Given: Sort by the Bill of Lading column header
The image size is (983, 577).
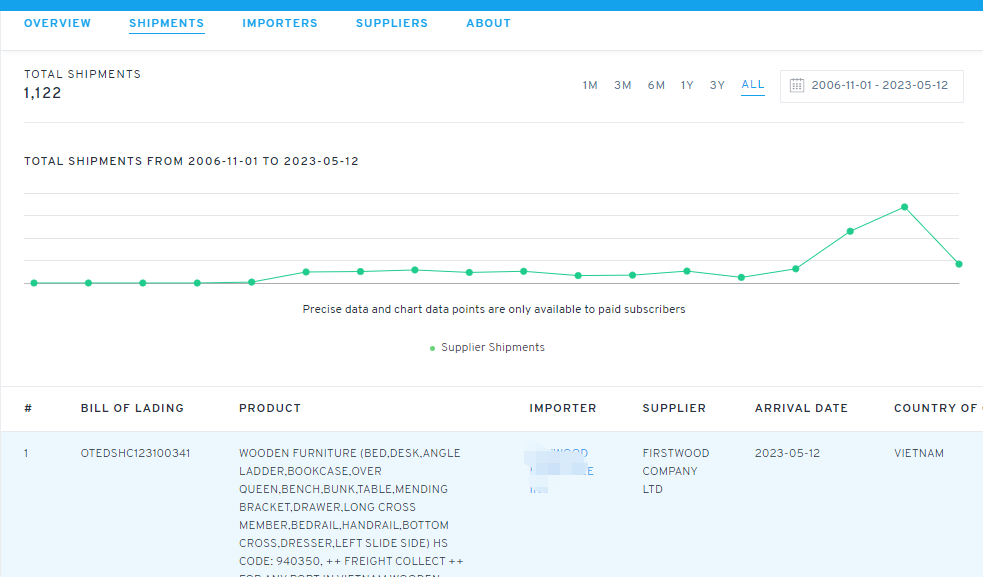Looking at the screenshot, I should tap(132, 408).
